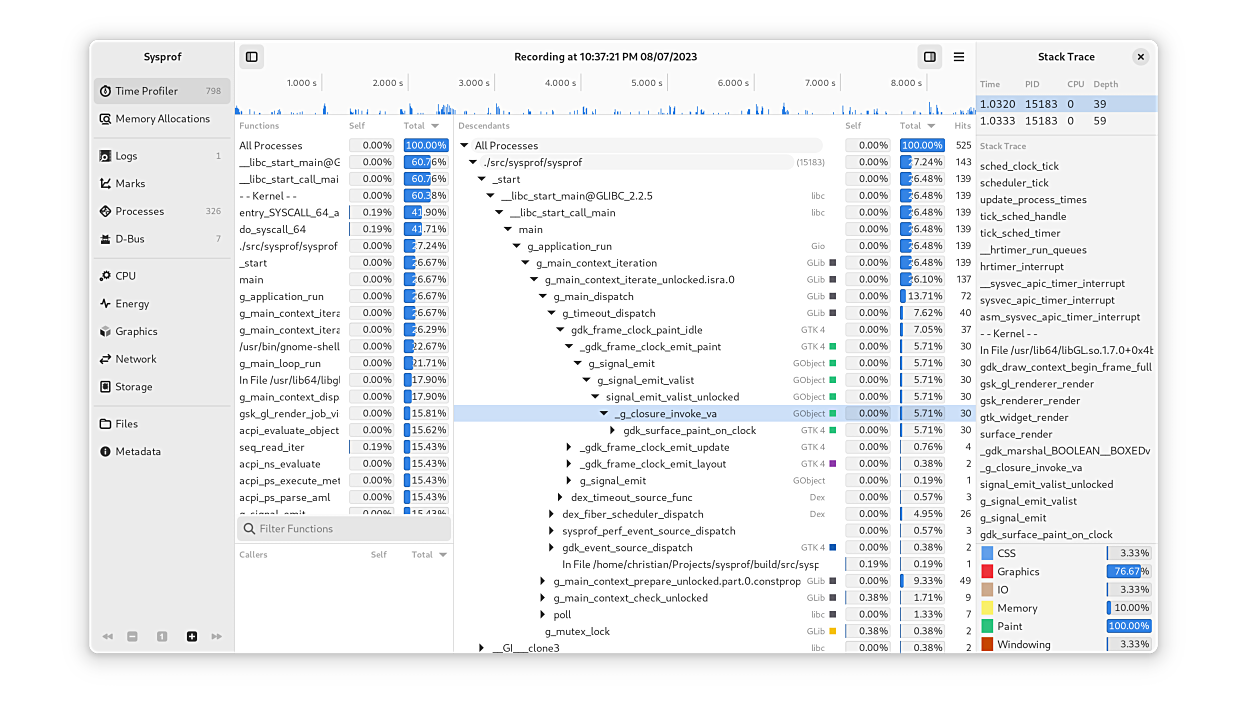Collapse the g_main_dispatch tree row

pyautogui.click(x=543, y=297)
